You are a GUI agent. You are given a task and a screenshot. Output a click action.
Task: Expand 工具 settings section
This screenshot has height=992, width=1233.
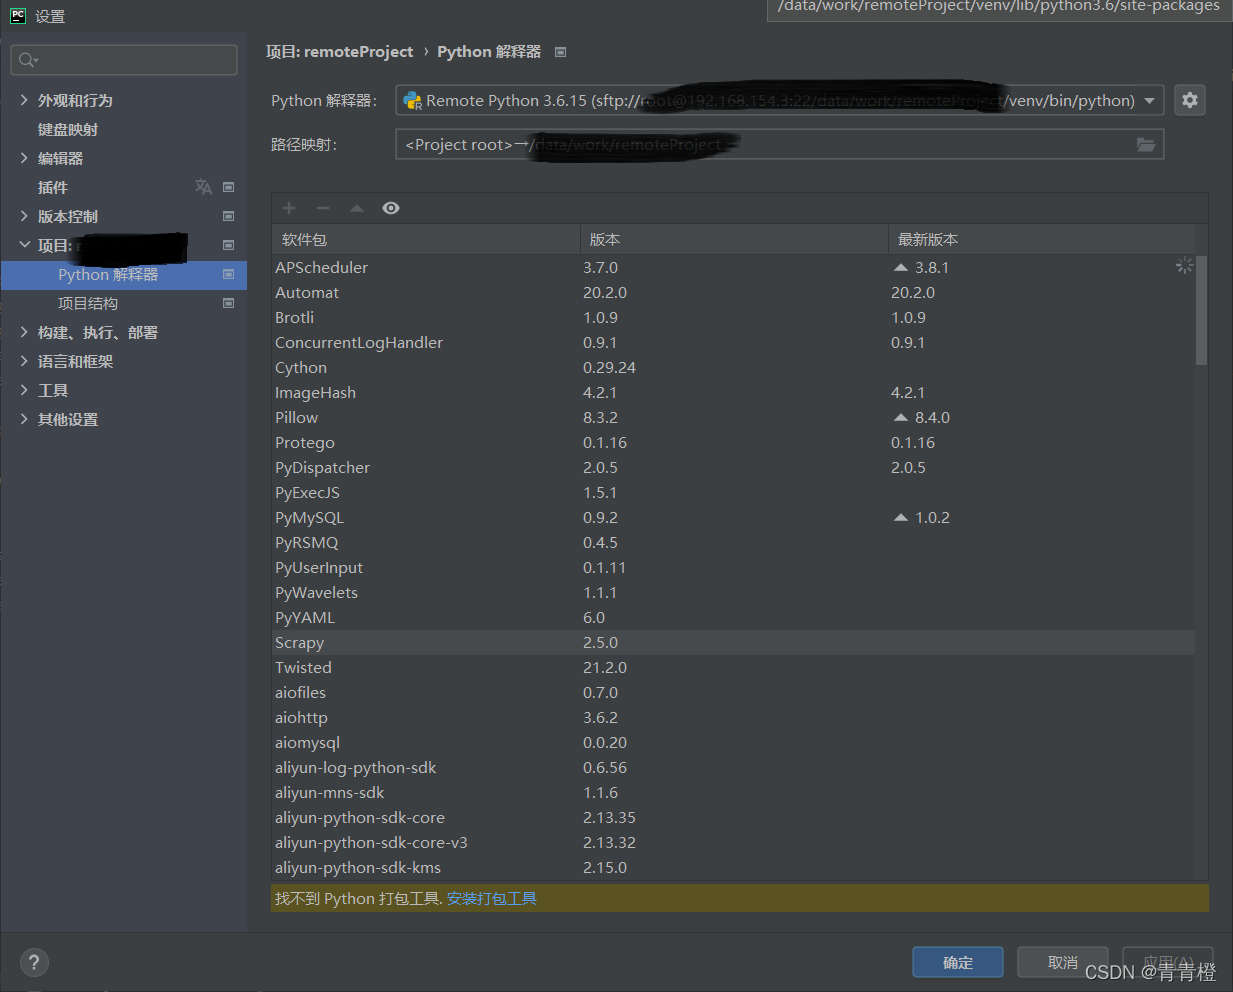(24, 390)
